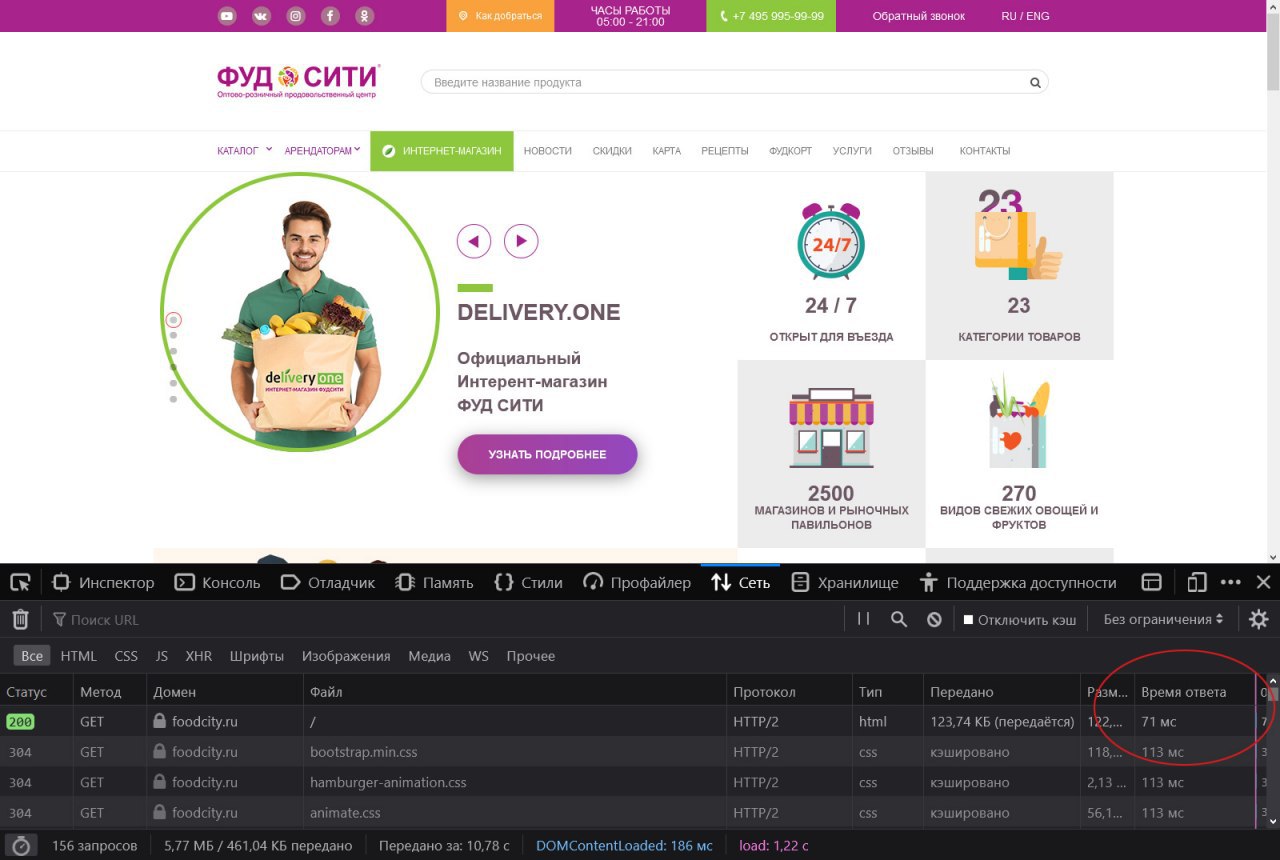Image resolution: width=1280 pixels, height=860 pixels.
Task: Go to previous slide with left arrow
Action: coord(474,241)
